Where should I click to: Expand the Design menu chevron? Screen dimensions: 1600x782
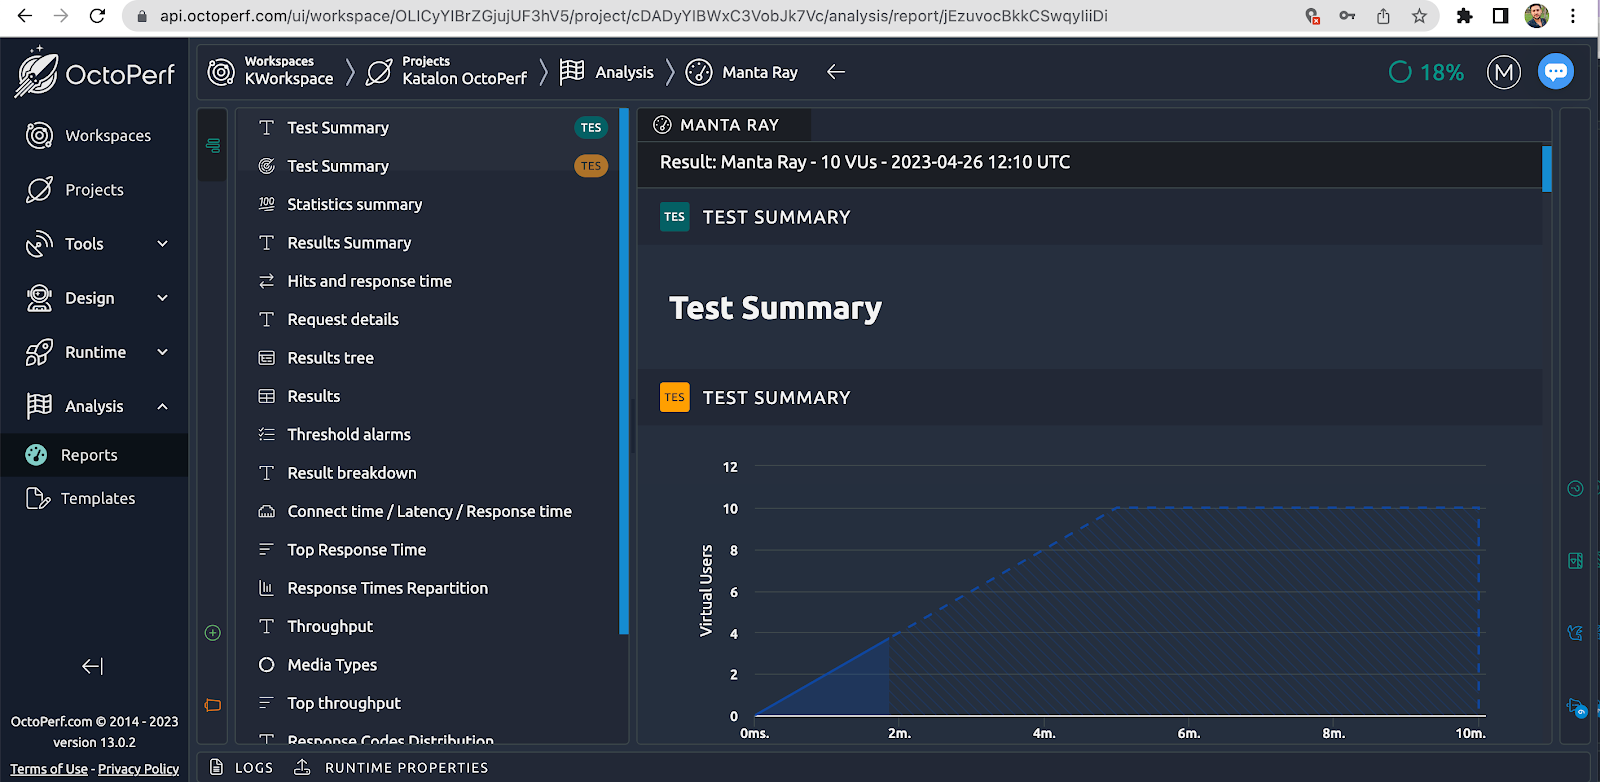click(163, 297)
